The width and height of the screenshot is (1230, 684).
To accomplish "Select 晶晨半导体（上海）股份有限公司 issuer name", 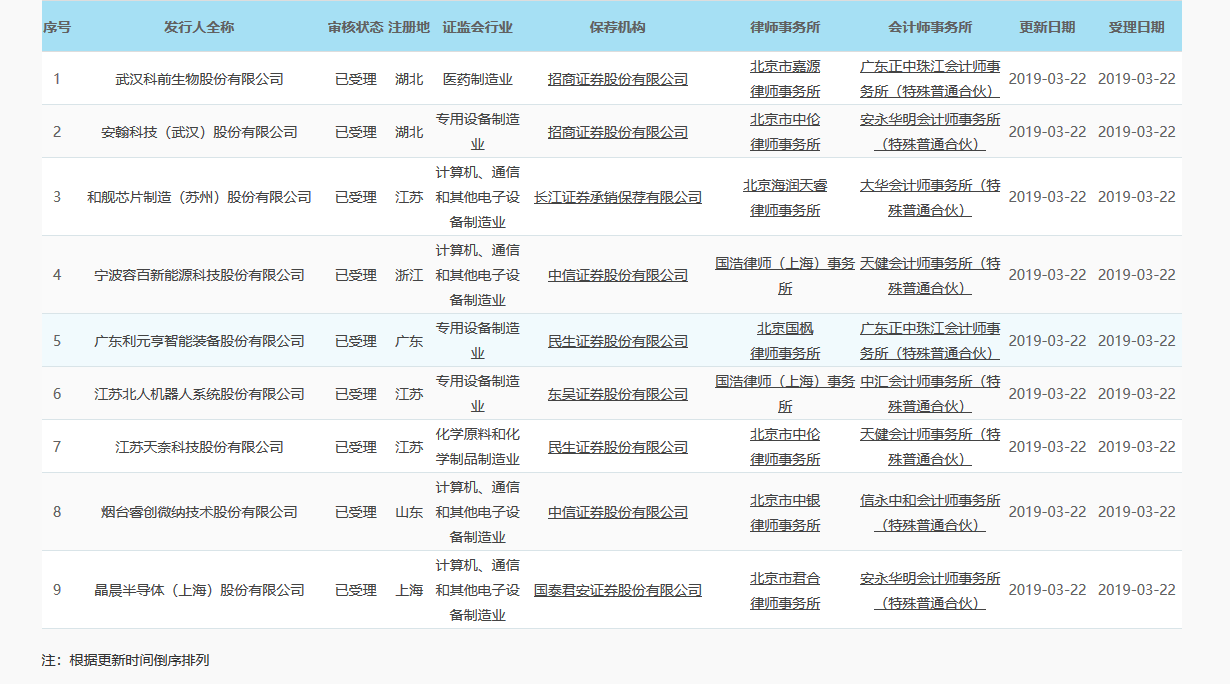I will click(x=199, y=590).
